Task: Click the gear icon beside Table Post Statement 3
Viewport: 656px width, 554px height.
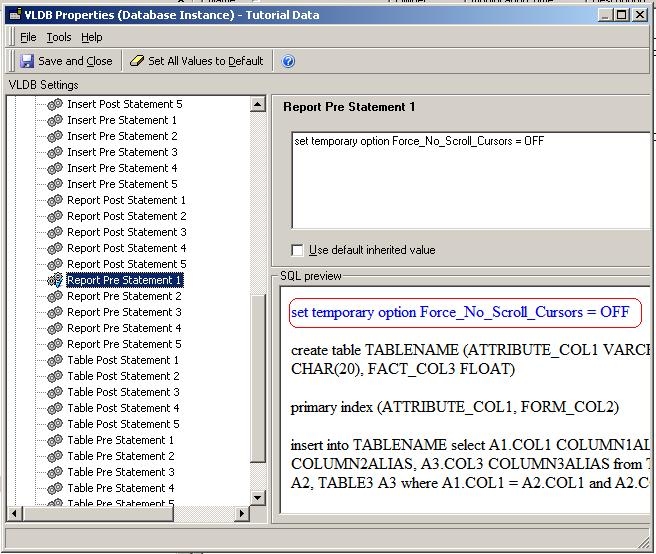Action: (55, 392)
